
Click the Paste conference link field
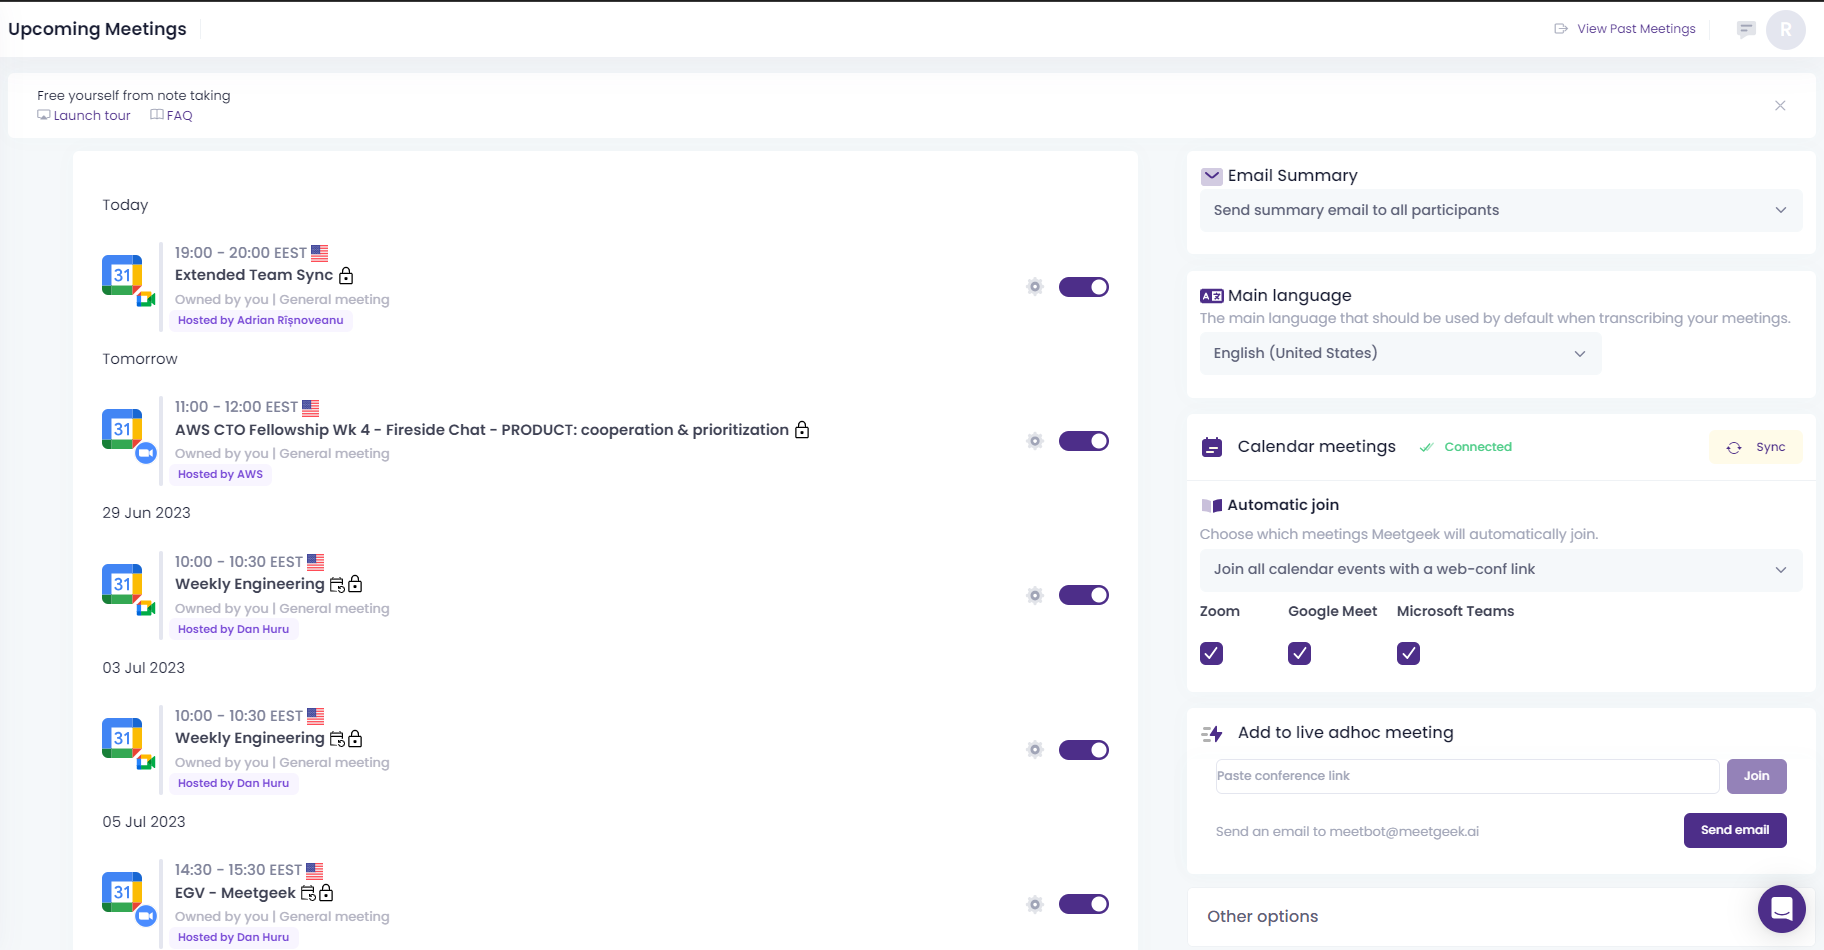pos(1467,776)
